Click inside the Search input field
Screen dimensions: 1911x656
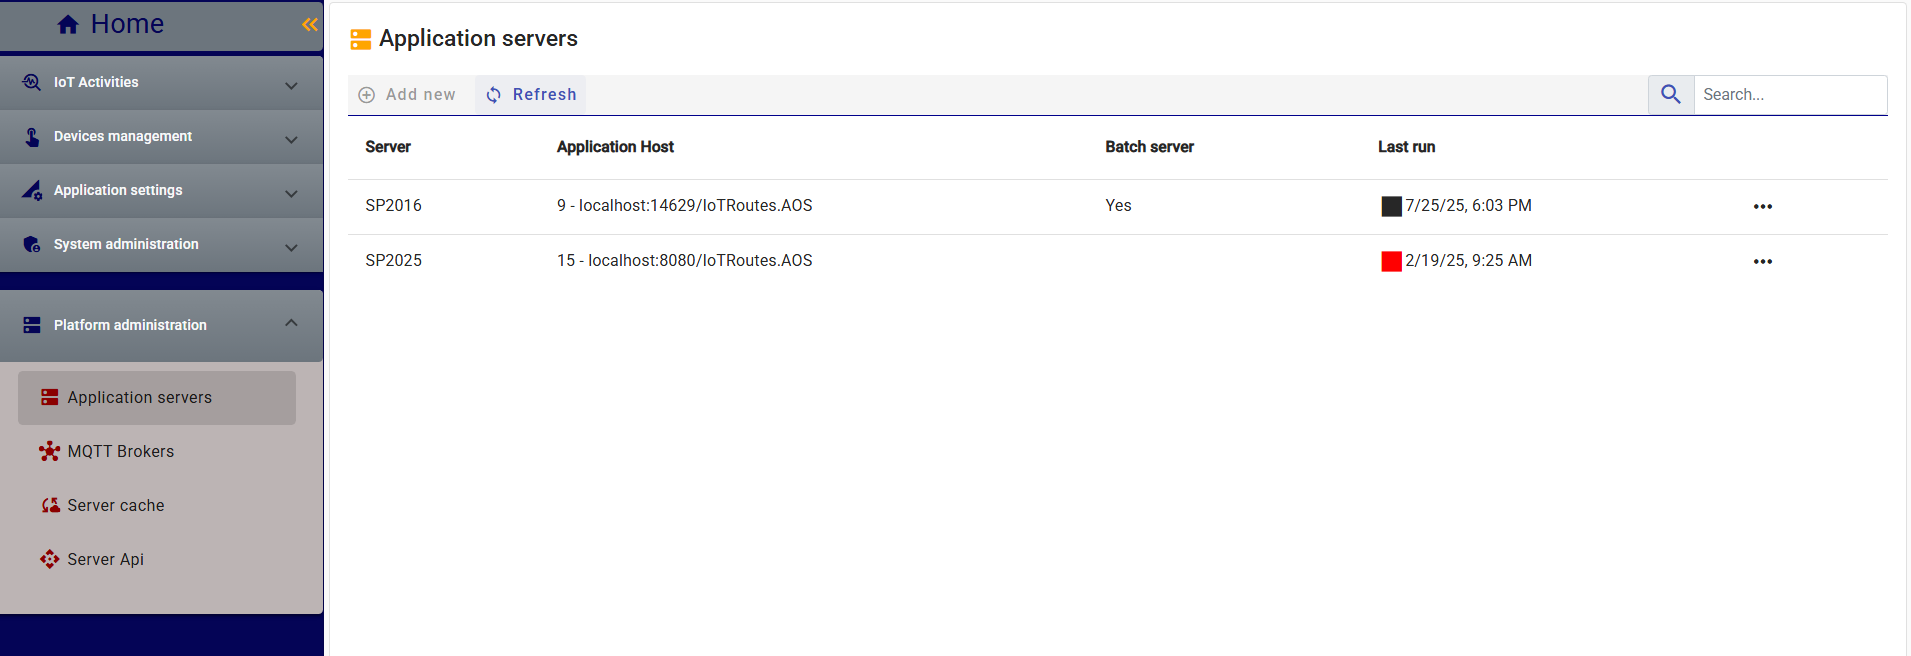1788,95
